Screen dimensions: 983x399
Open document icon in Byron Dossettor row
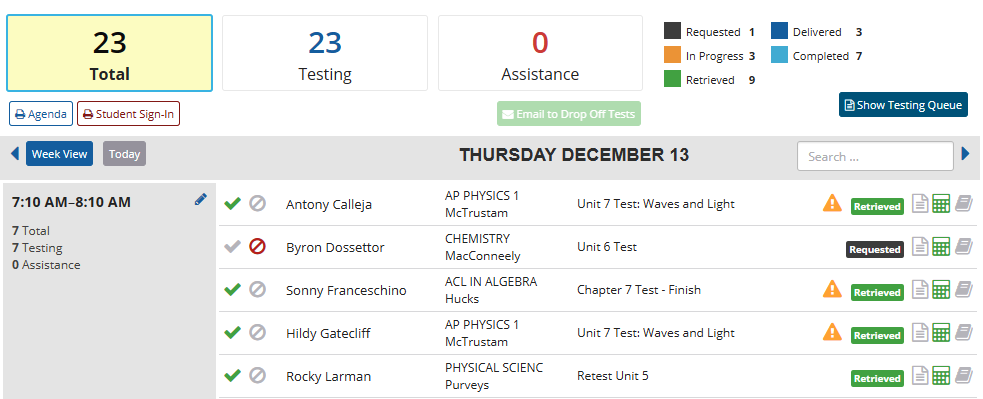pos(920,247)
